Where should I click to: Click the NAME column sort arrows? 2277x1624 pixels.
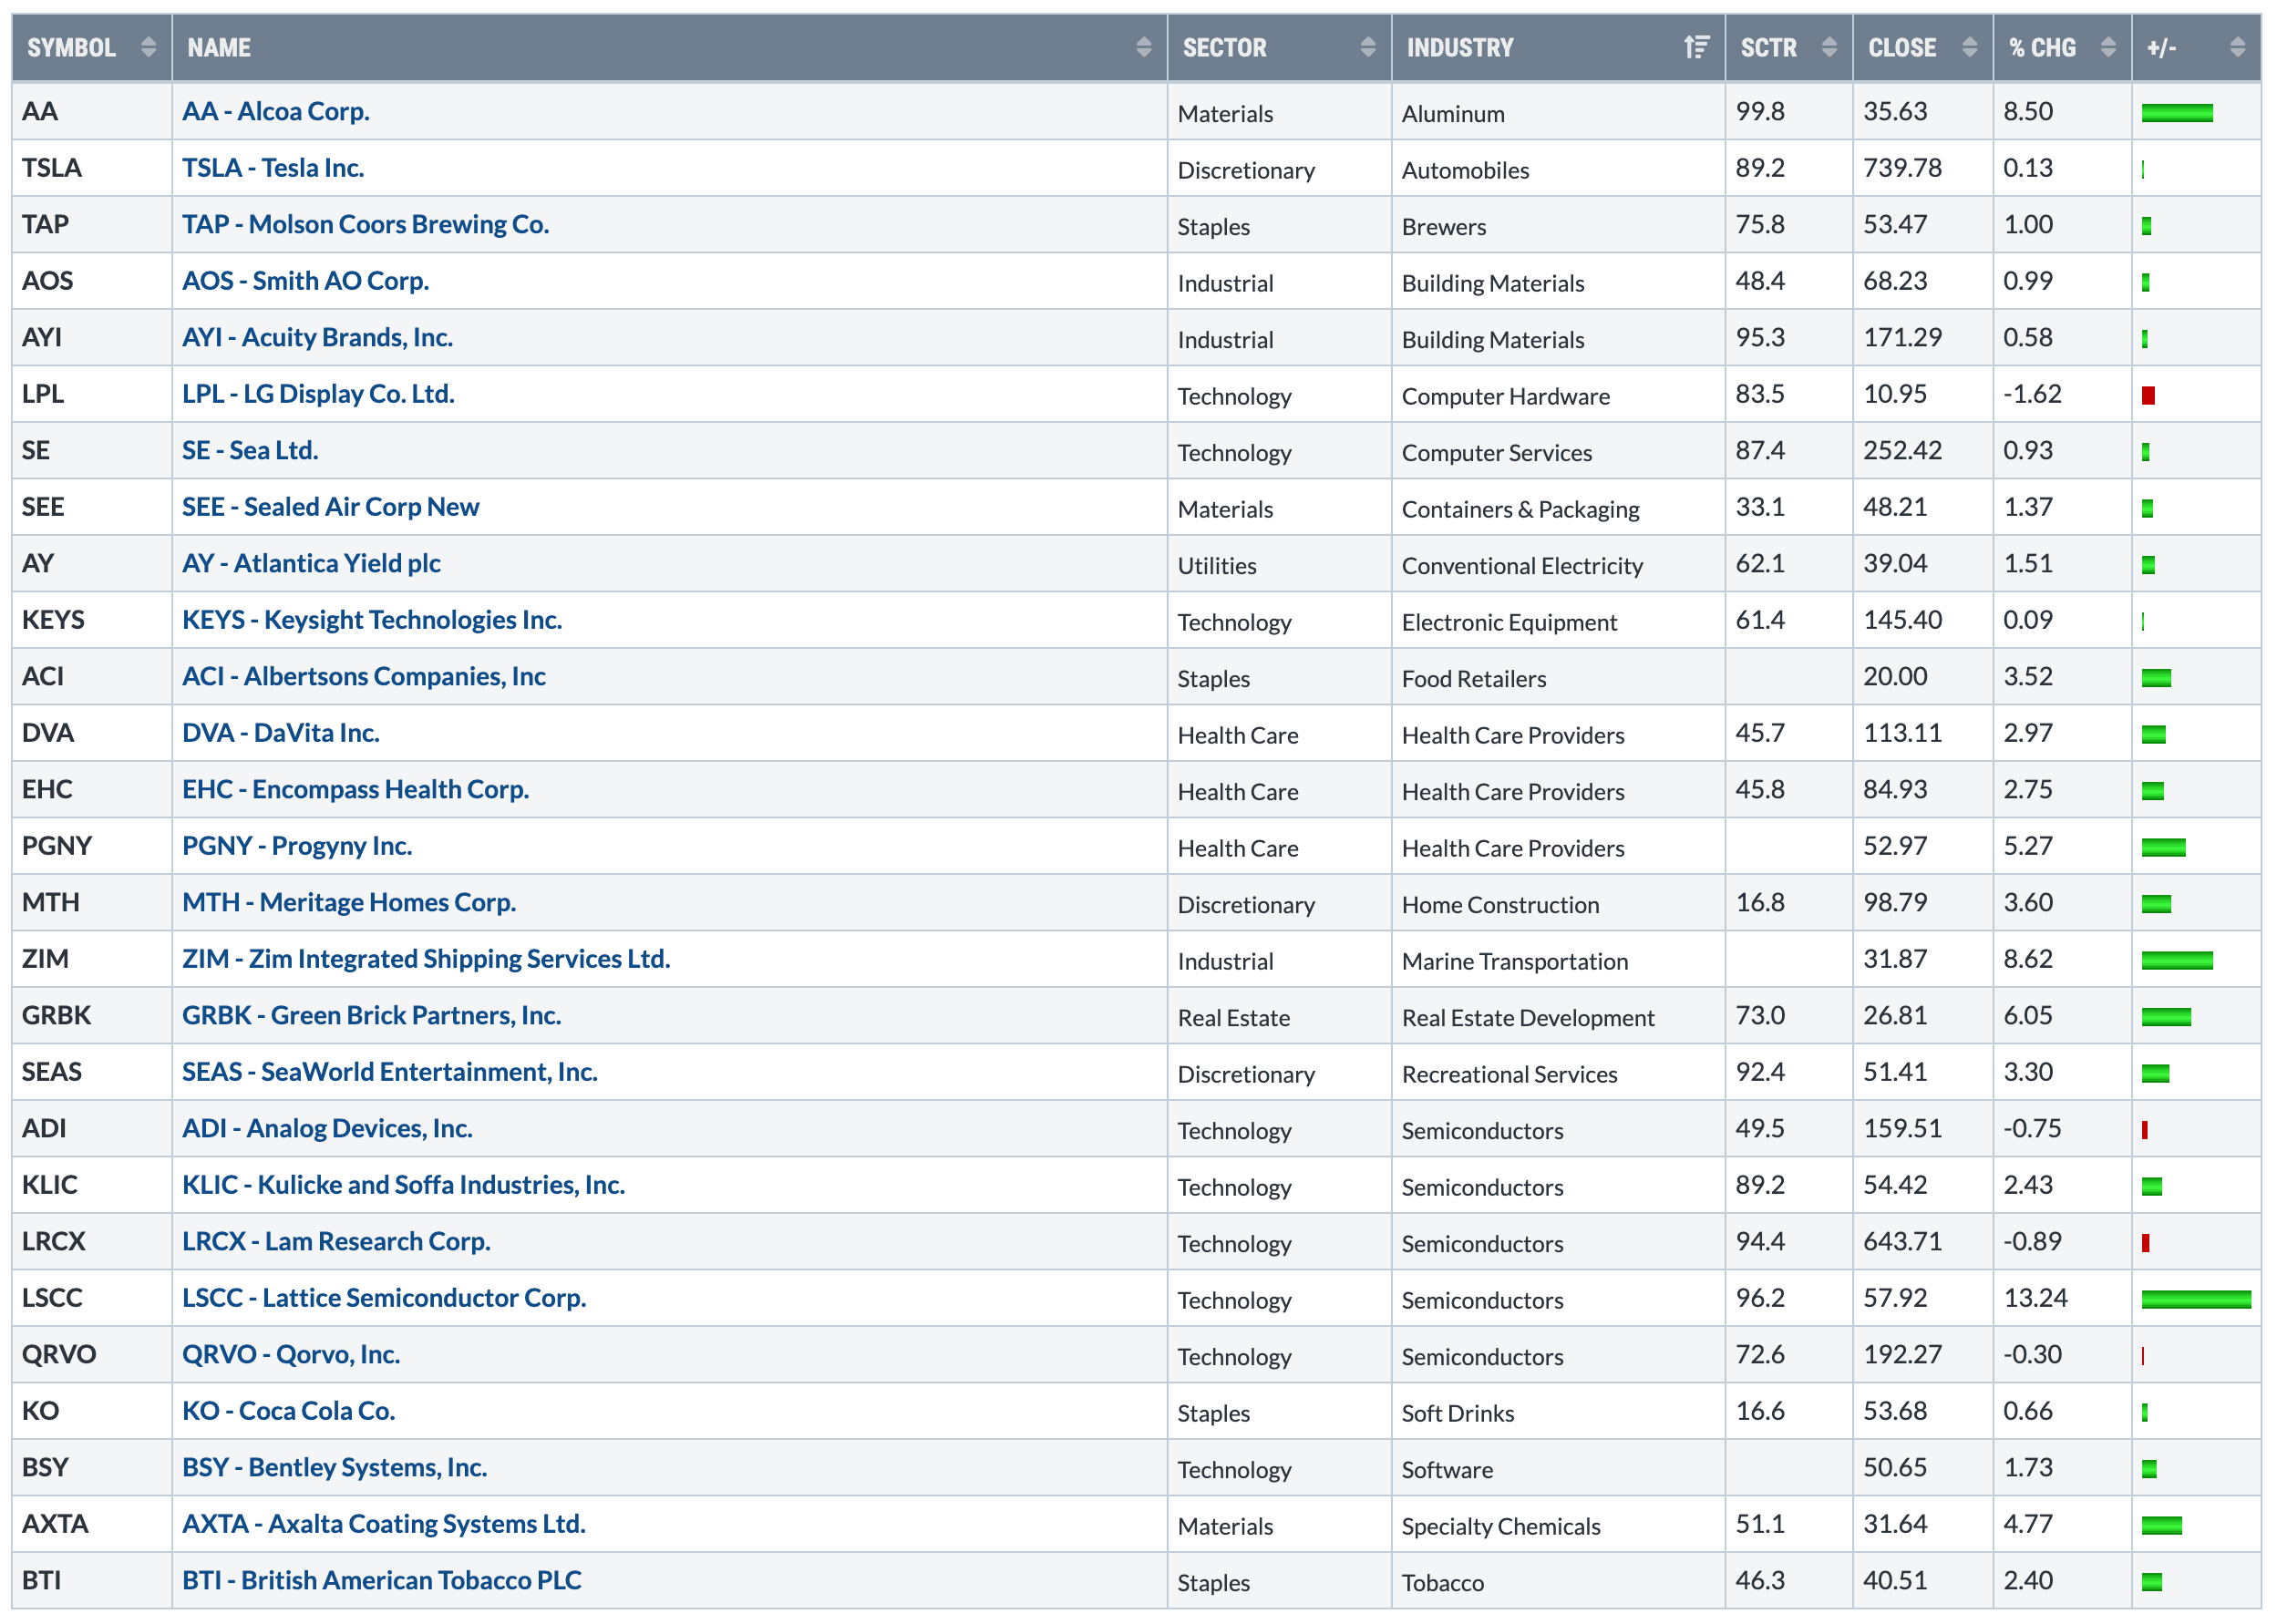pos(1143,47)
